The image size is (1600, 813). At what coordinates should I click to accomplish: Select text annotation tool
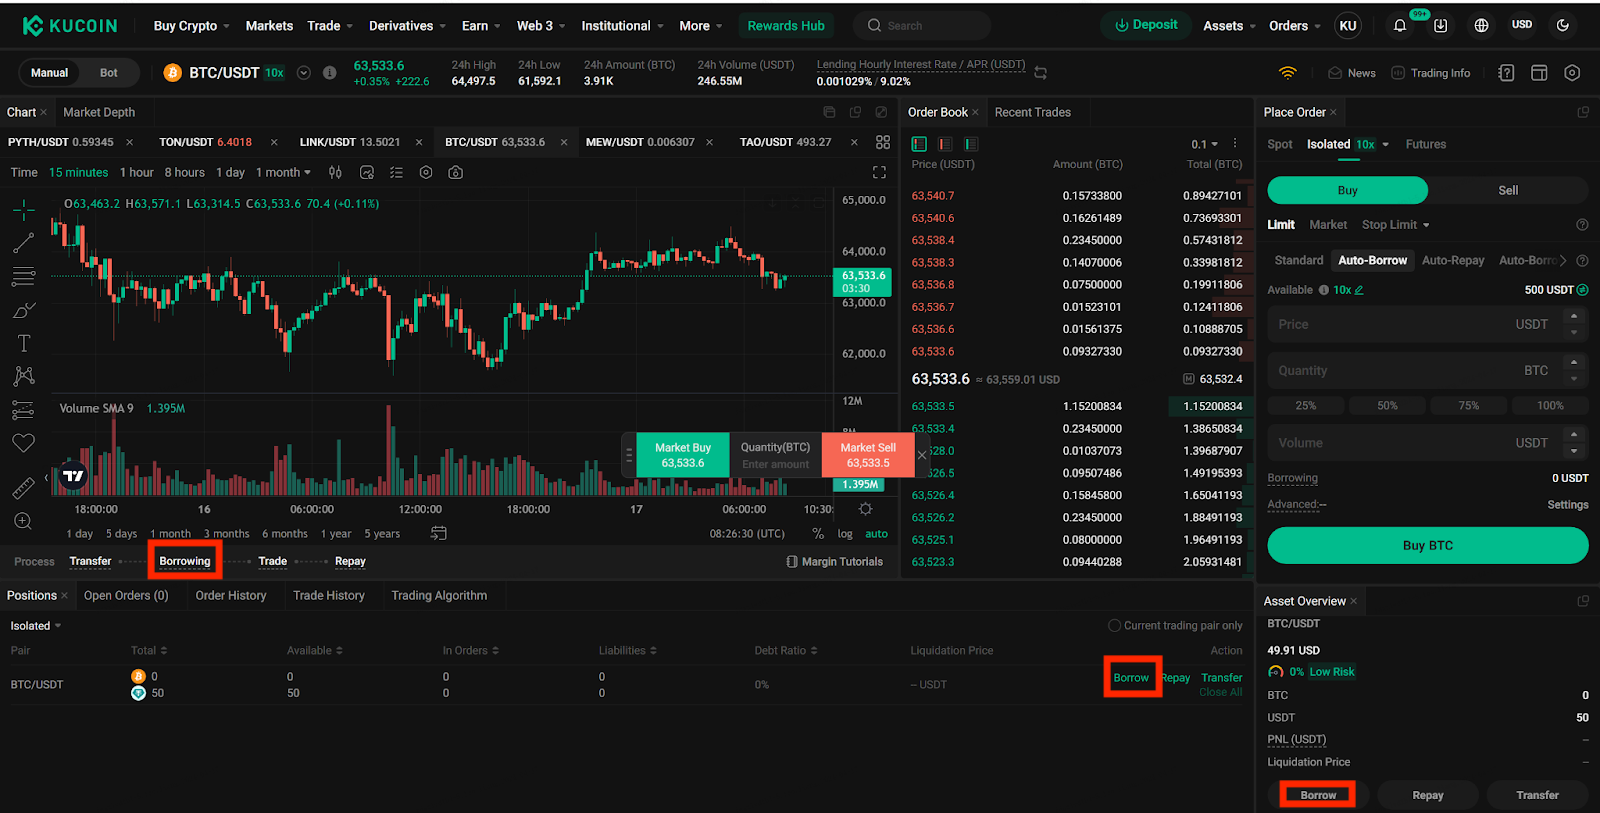point(24,343)
